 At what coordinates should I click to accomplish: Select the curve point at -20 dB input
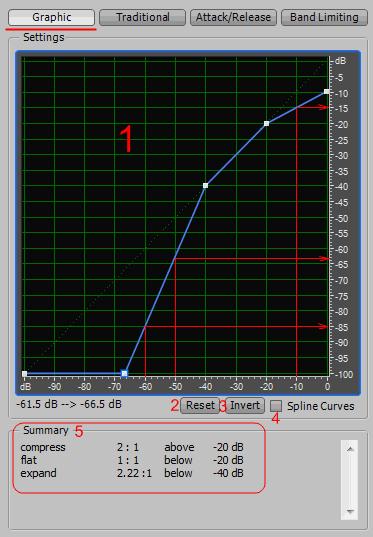coord(266,123)
